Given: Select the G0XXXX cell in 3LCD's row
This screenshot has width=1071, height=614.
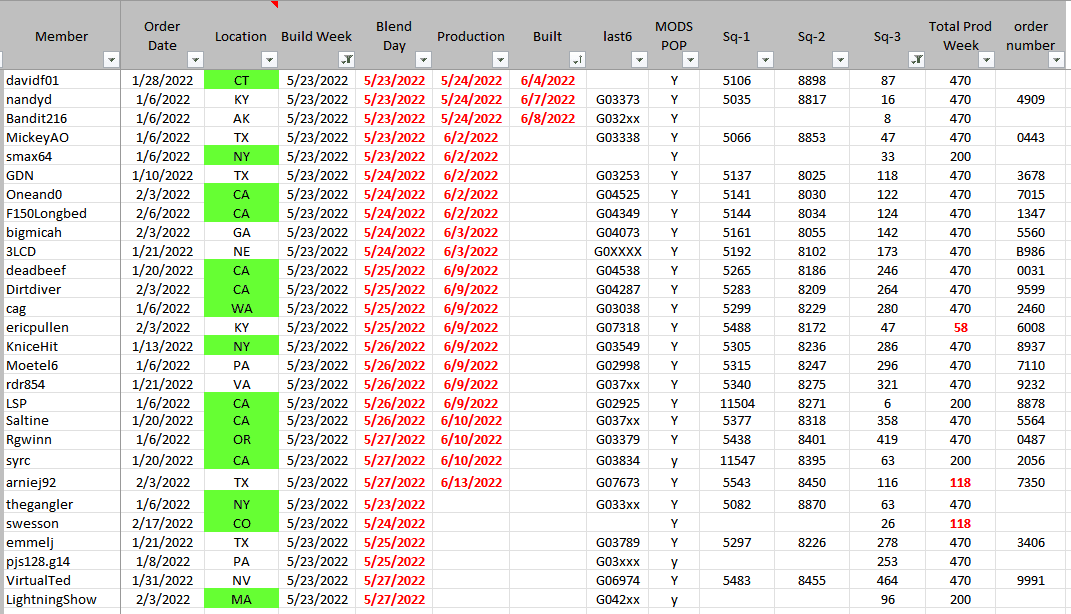Looking at the screenshot, I should pyautogui.click(x=618, y=252).
